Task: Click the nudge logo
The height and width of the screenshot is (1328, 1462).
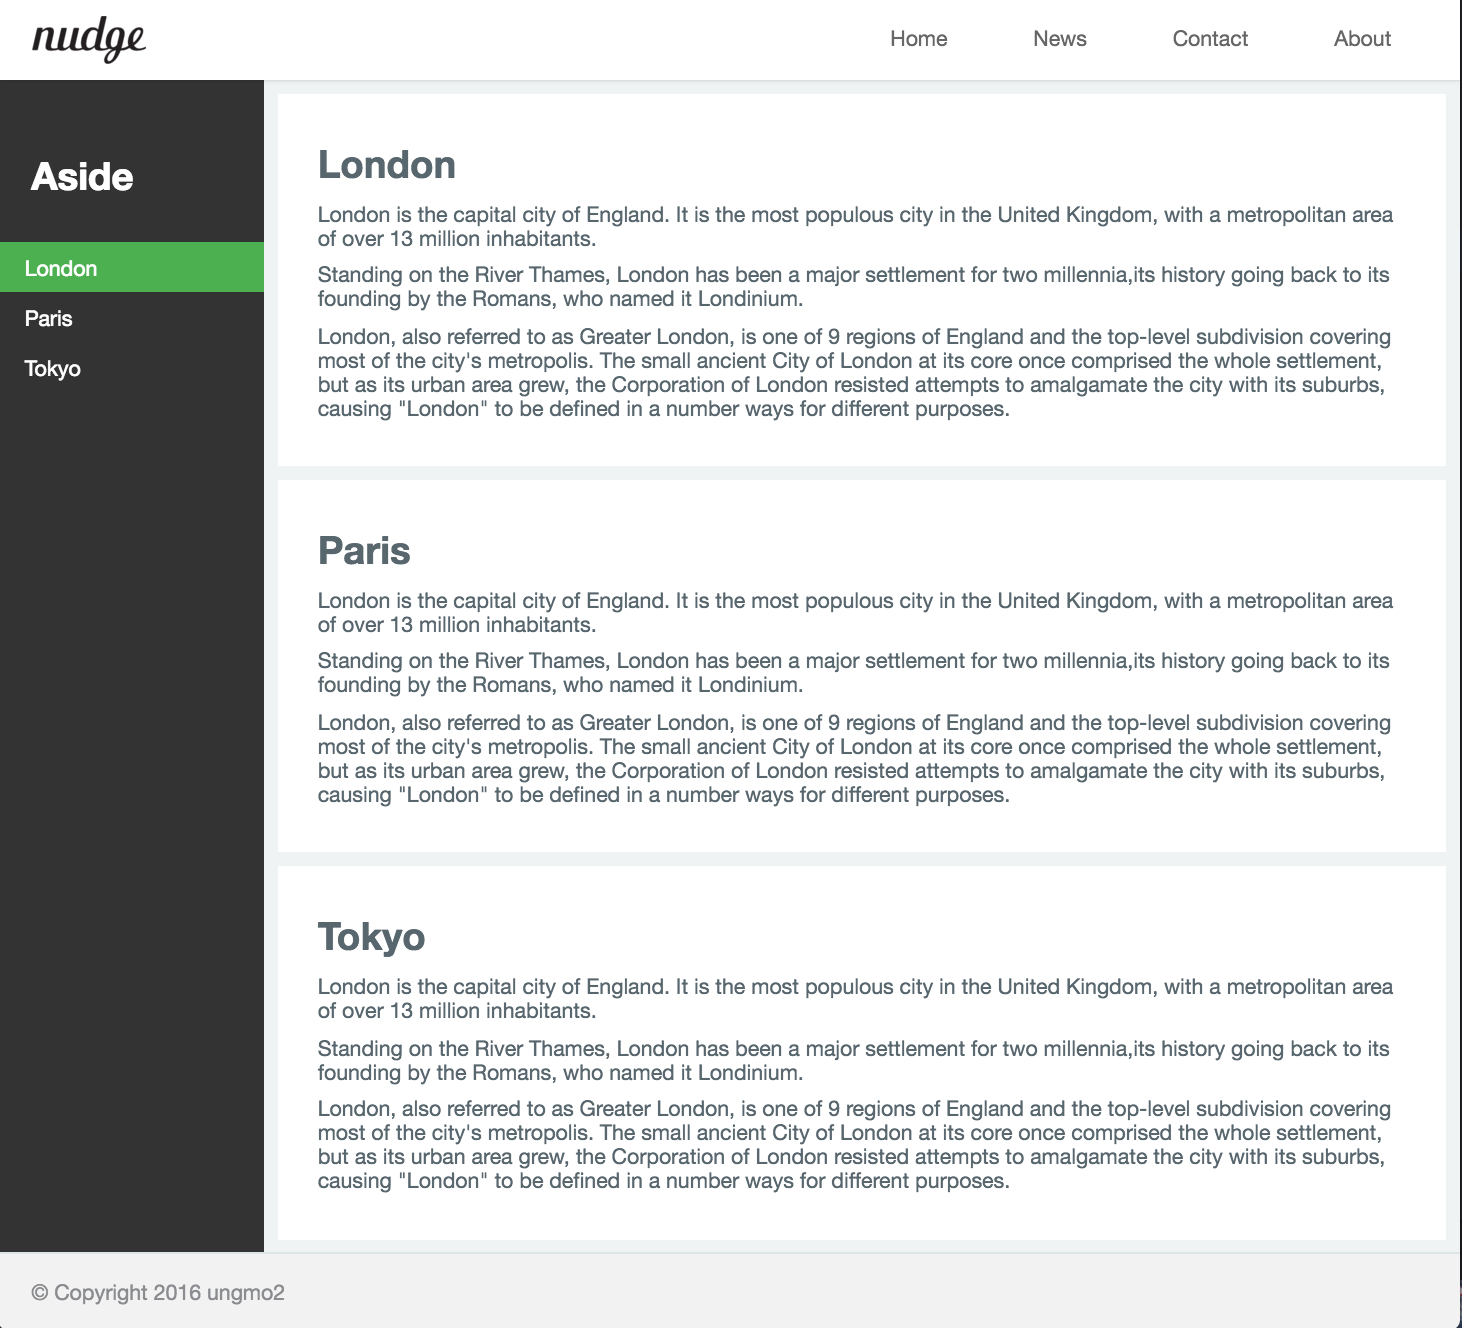Action: click(x=89, y=40)
